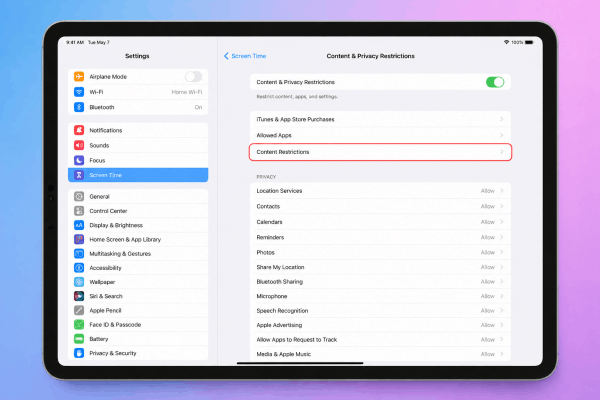
Task: Open Bluetooth settings via its icon
Action: point(79,107)
